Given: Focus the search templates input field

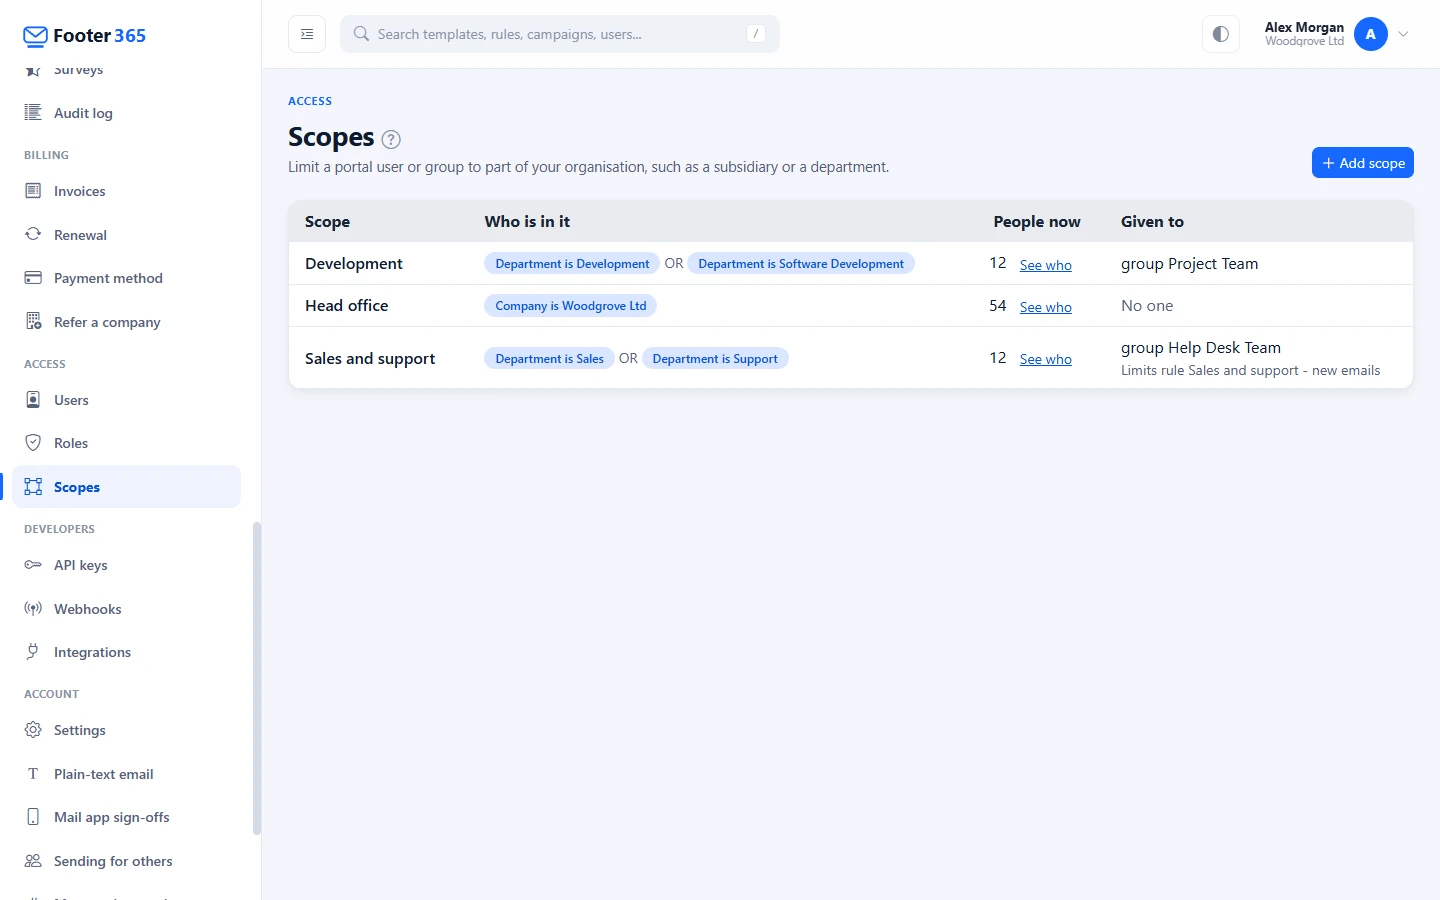Looking at the screenshot, I should pyautogui.click(x=560, y=34).
